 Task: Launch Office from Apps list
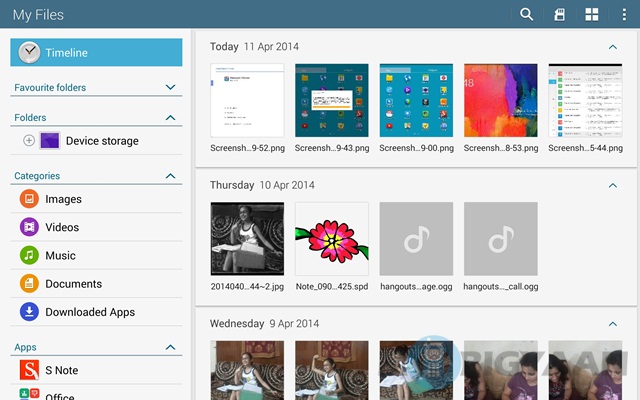click(x=96, y=393)
